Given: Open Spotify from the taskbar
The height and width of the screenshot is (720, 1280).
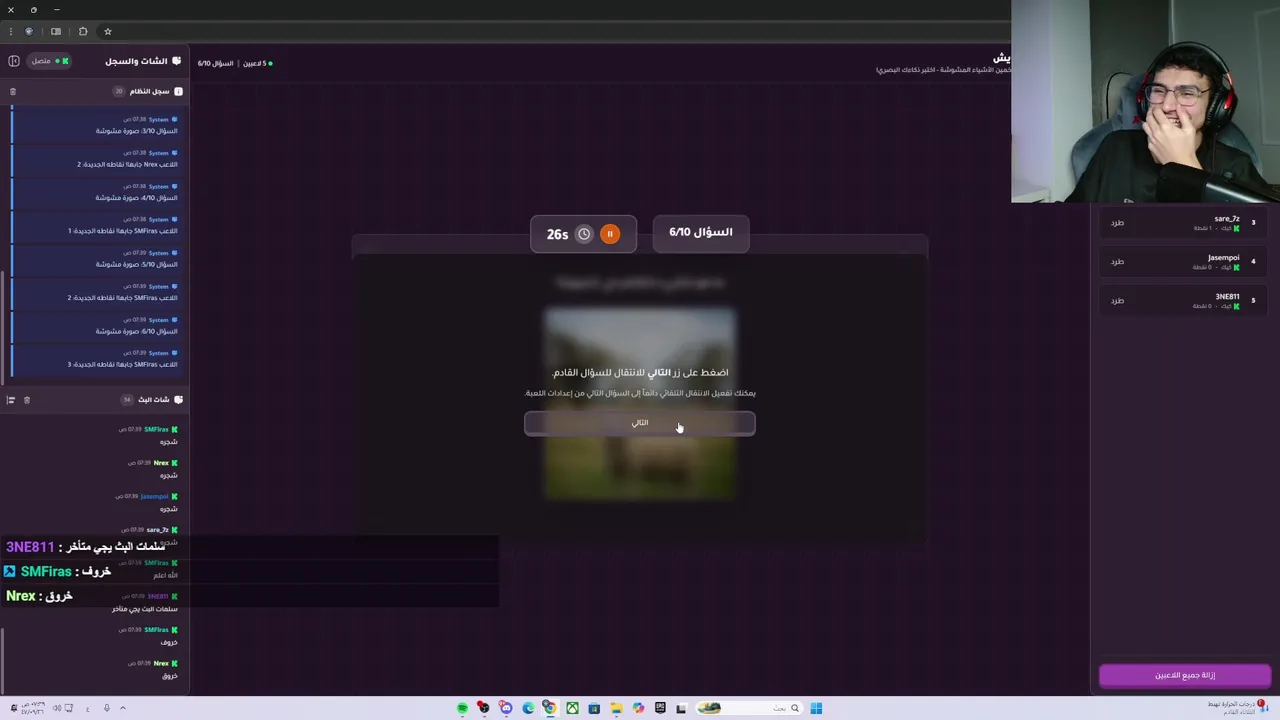Looking at the screenshot, I should tap(462, 708).
